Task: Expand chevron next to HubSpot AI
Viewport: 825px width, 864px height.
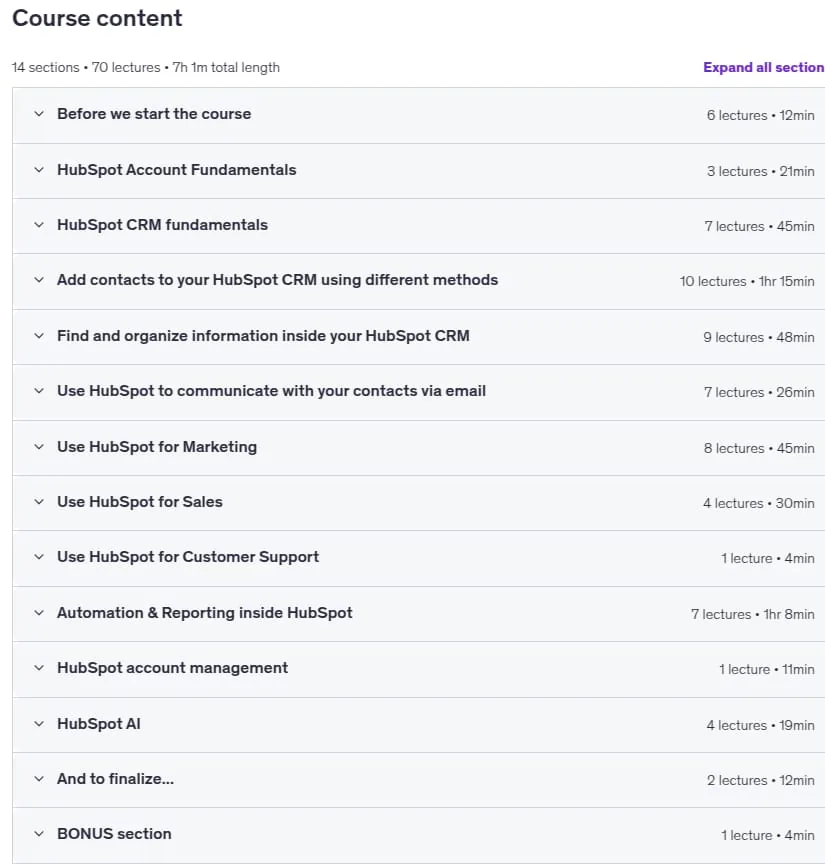Action: 39,724
